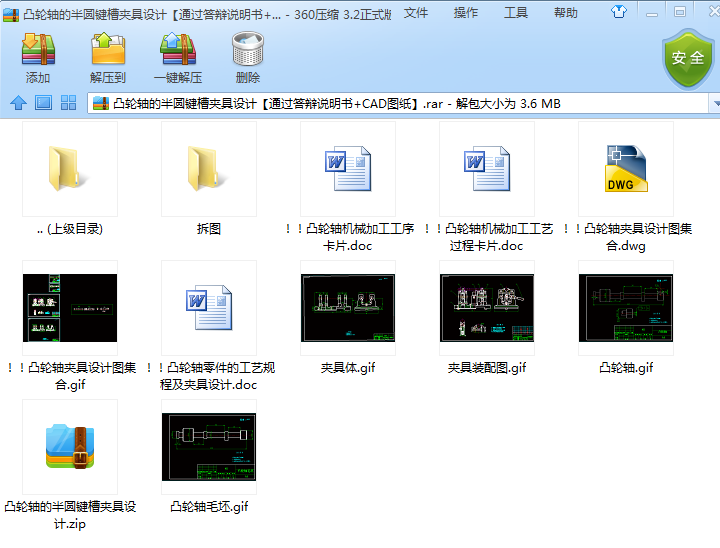Click the 360压缩 app icon in title bar

click(x=11, y=15)
